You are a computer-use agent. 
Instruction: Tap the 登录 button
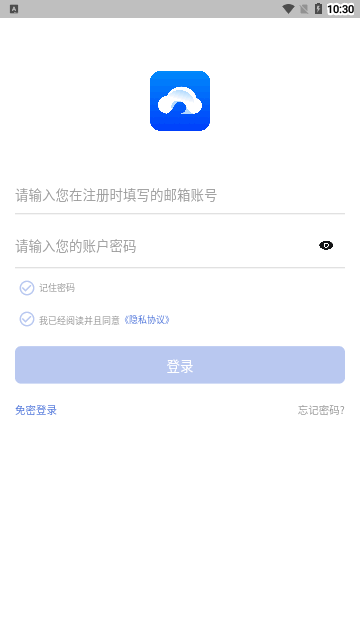pos(180,365)
